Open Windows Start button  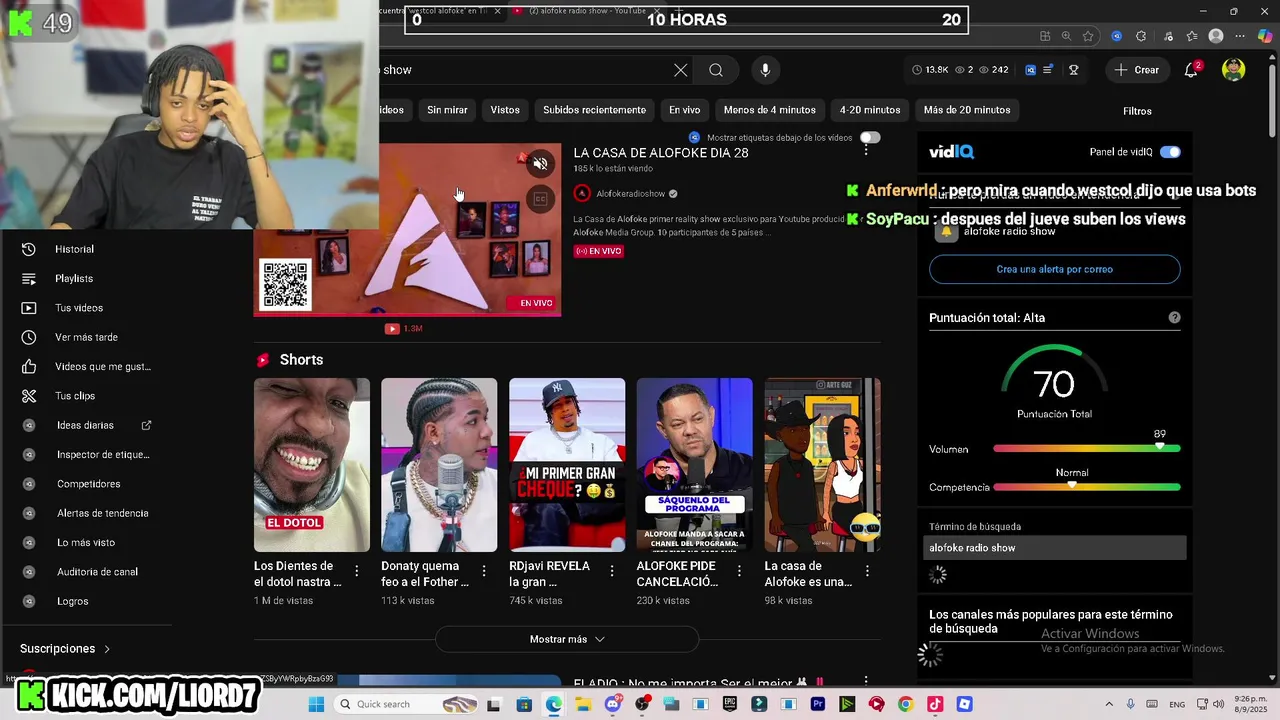[316, 704]
